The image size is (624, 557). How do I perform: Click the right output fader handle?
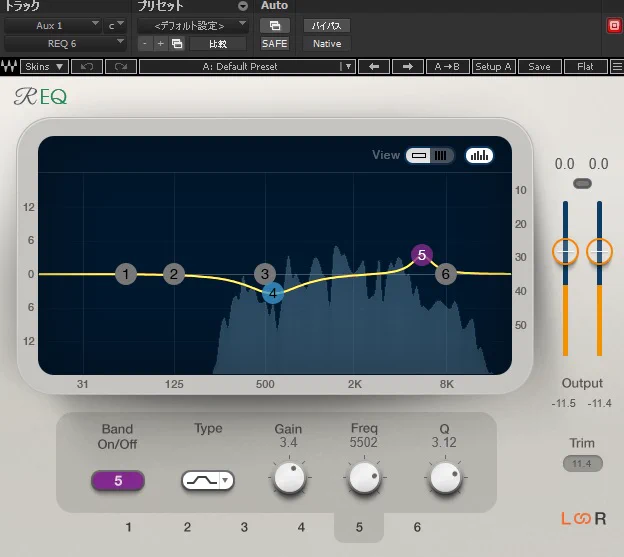click(599, 251)
